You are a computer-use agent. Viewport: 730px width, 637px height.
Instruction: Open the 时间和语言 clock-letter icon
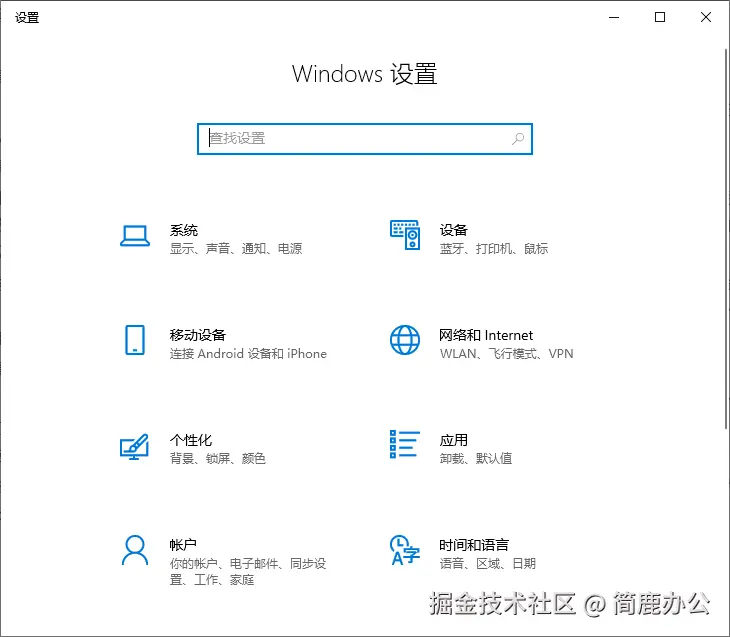pos(405,550)
